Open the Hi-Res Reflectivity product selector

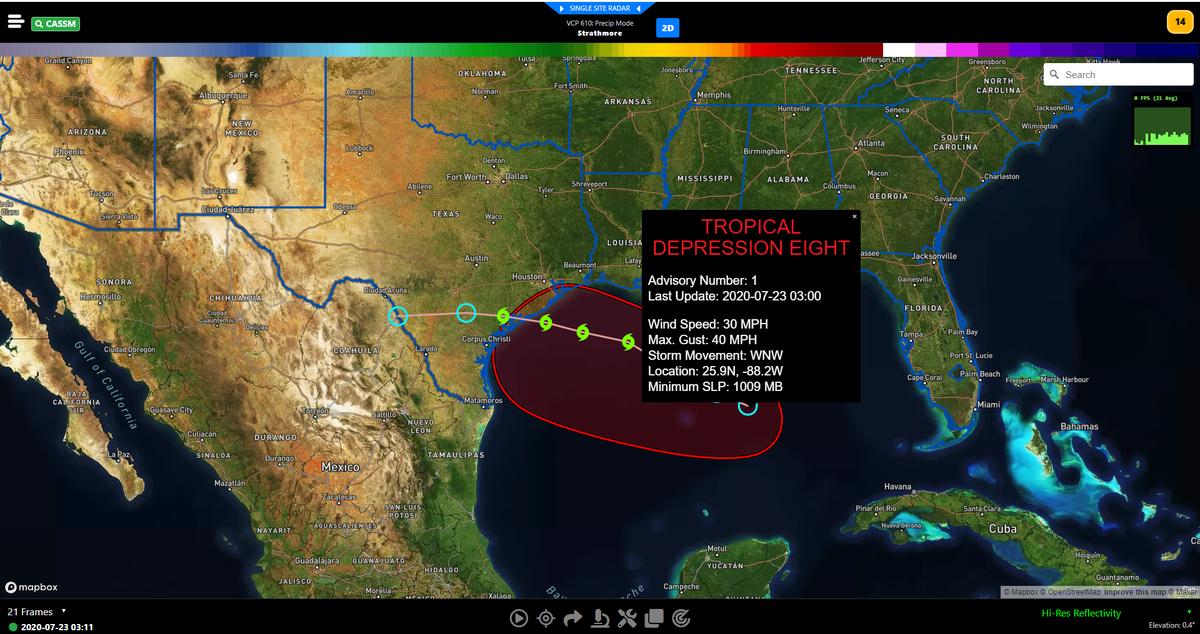pyautogui.click(x=1081, y=613)
